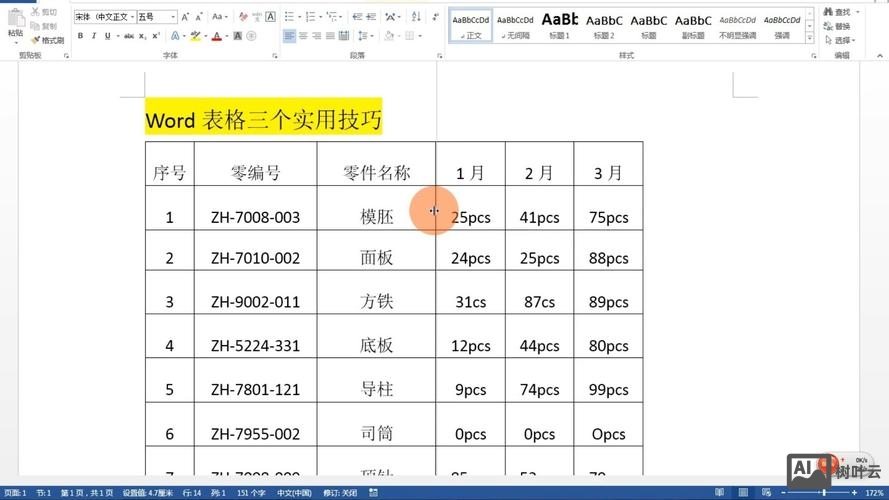Apply the 副标题 style
Viewport: 889px width, 500px height.
click(693, 26)
